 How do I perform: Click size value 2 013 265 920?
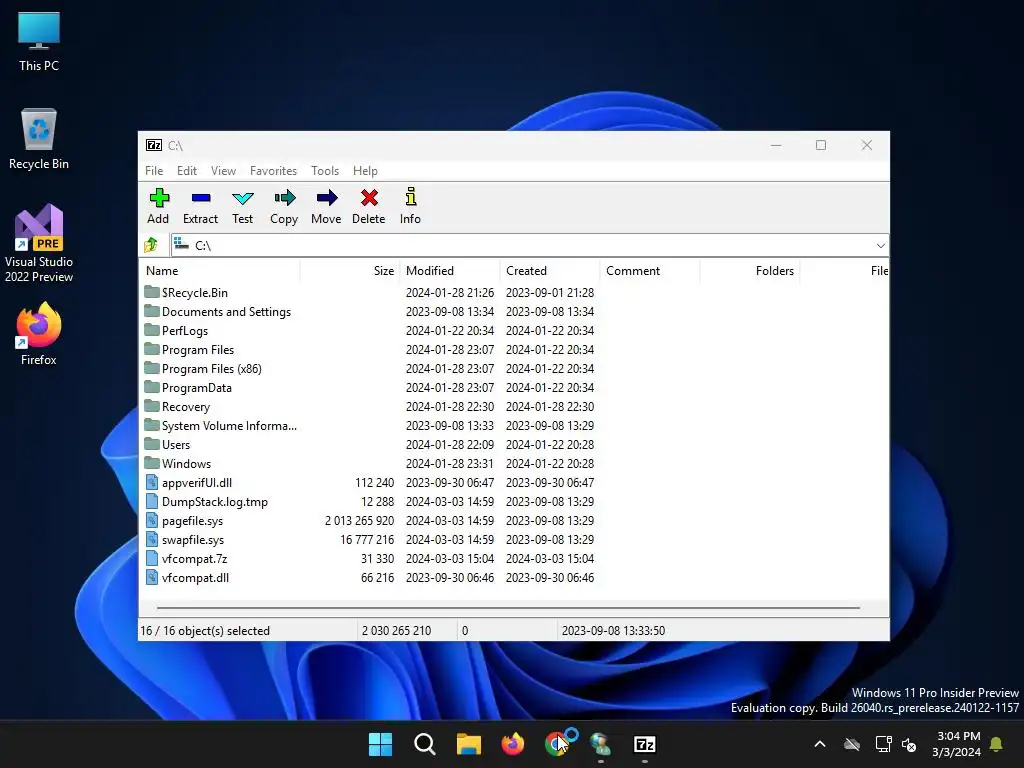point(359,520)
